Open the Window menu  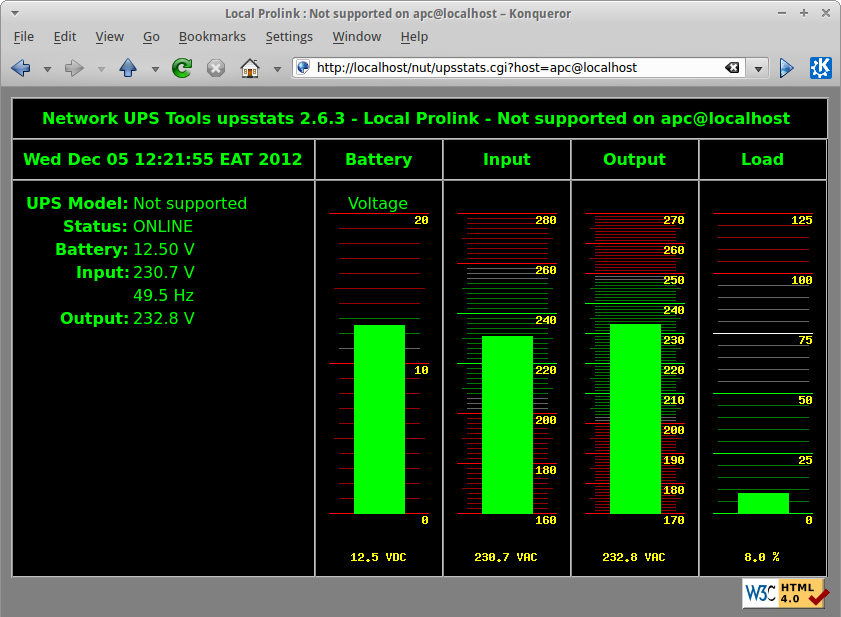[x=357, y=36]
